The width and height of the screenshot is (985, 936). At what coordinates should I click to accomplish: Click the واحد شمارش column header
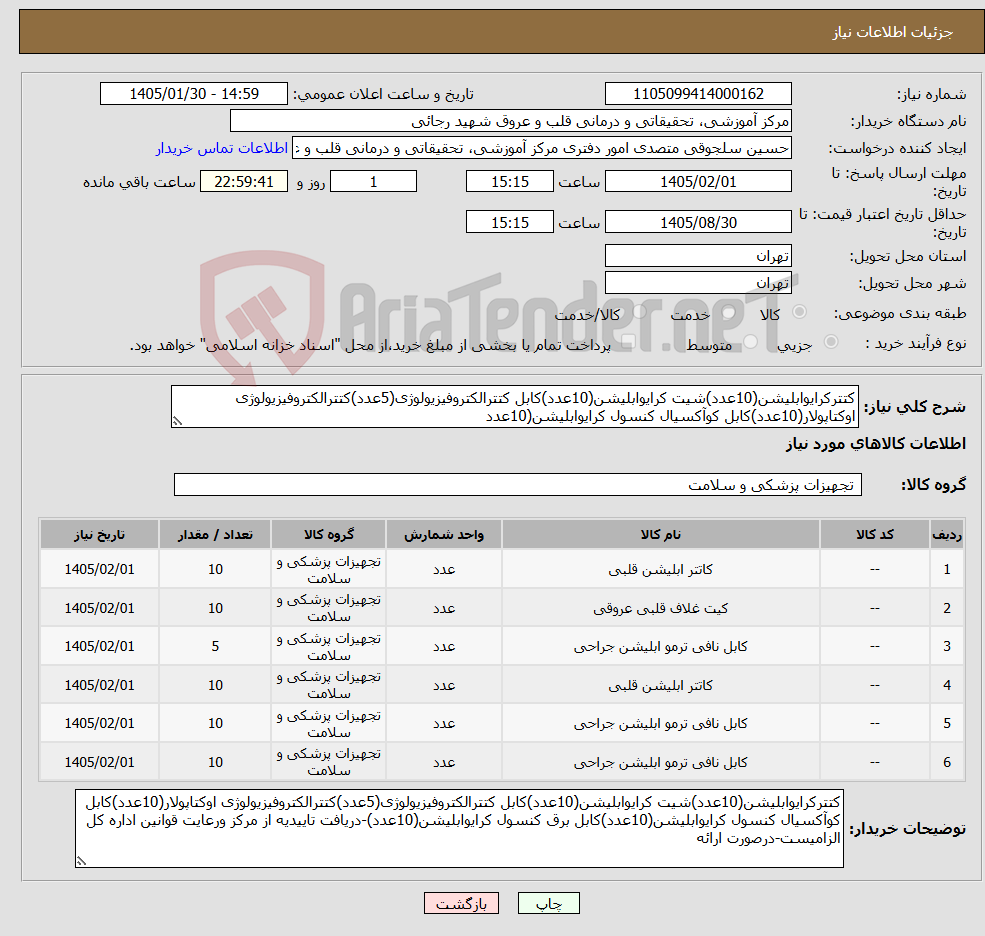444,535
